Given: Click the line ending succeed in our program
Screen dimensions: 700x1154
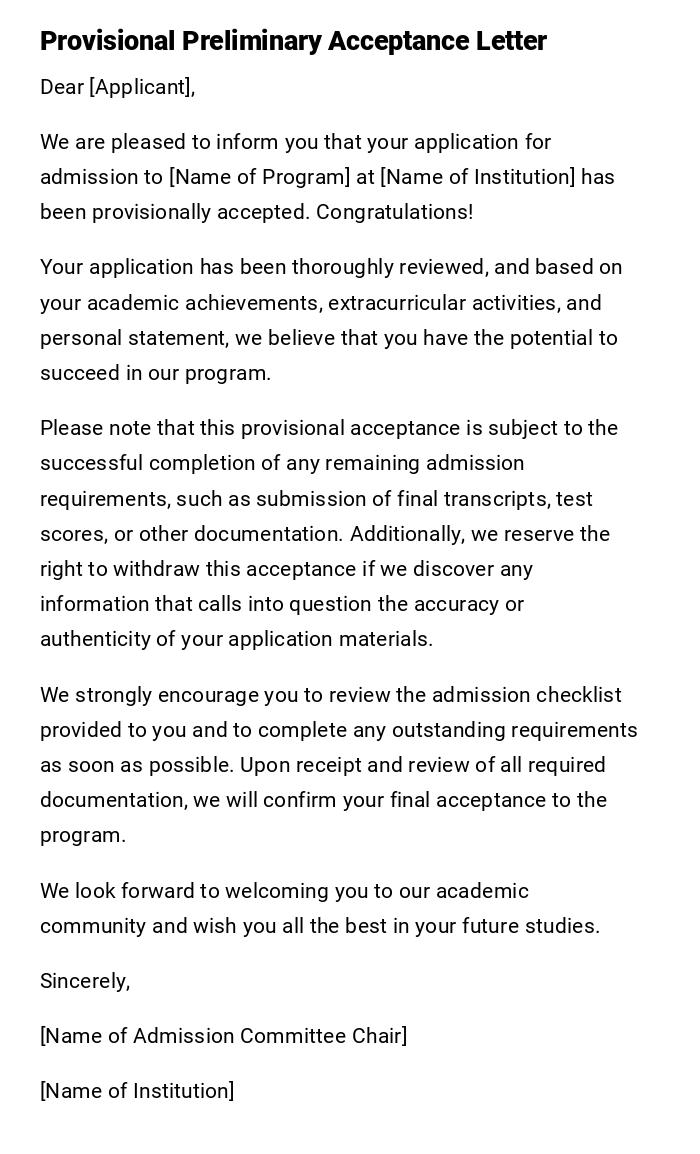Looking at the screenshot, I should coord(155,373).
